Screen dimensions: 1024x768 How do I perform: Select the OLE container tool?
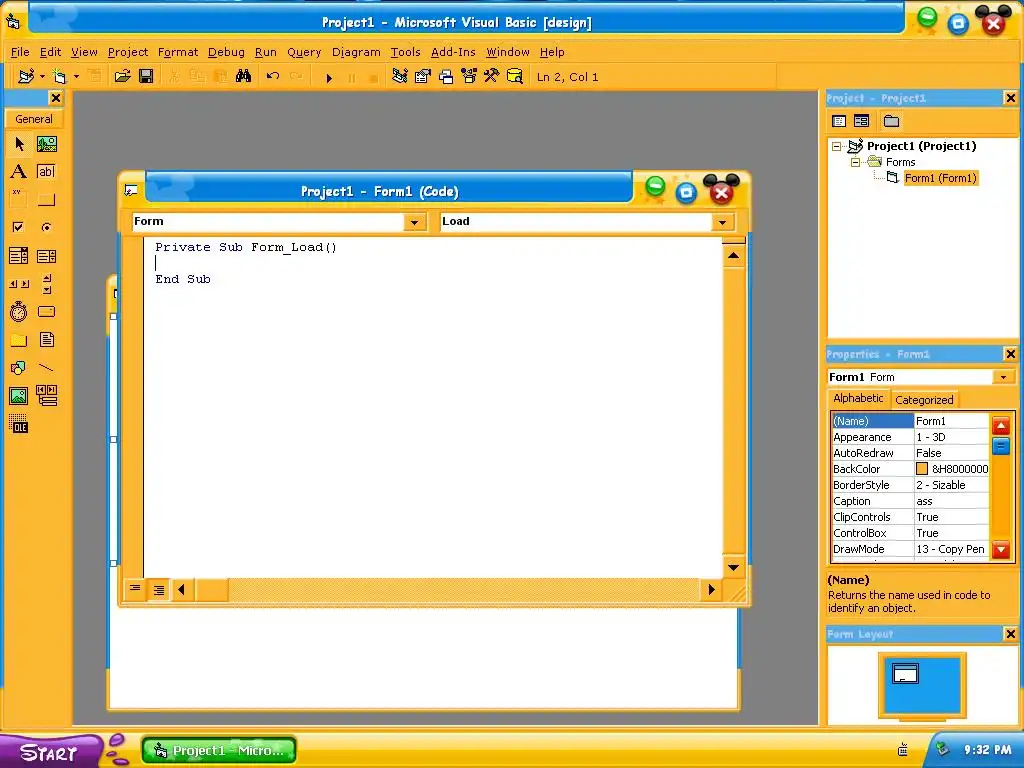coord(19,424)
